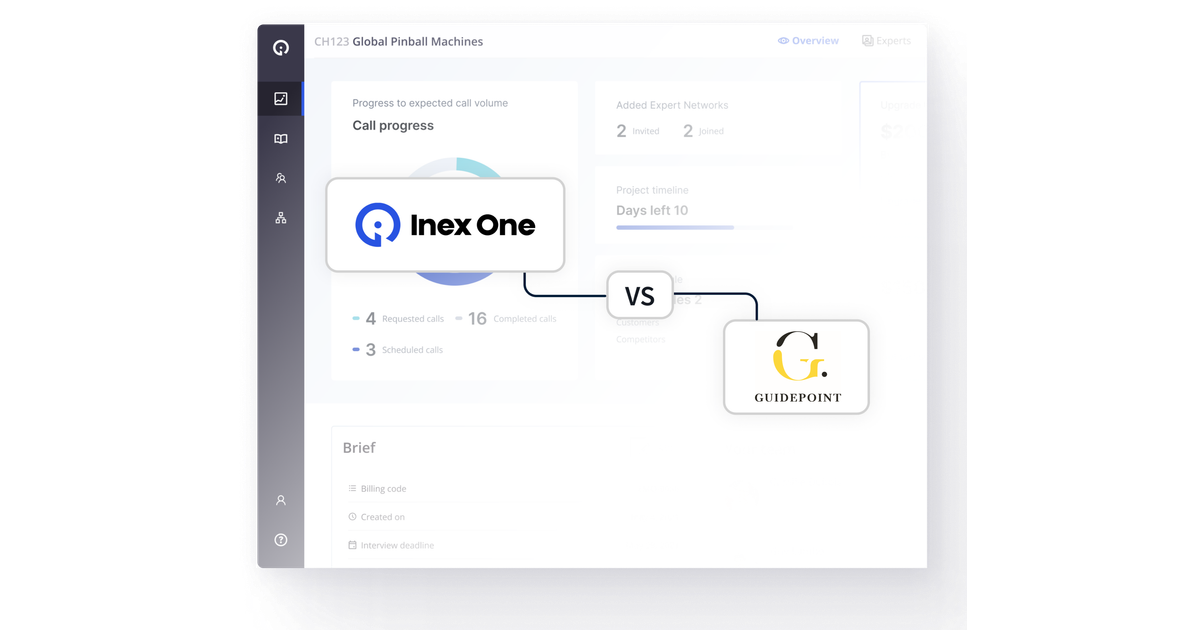The width and height of the screenshot is (1200, 630).
Task: Click the help question mark icon
Action: (x=281, y=540)
